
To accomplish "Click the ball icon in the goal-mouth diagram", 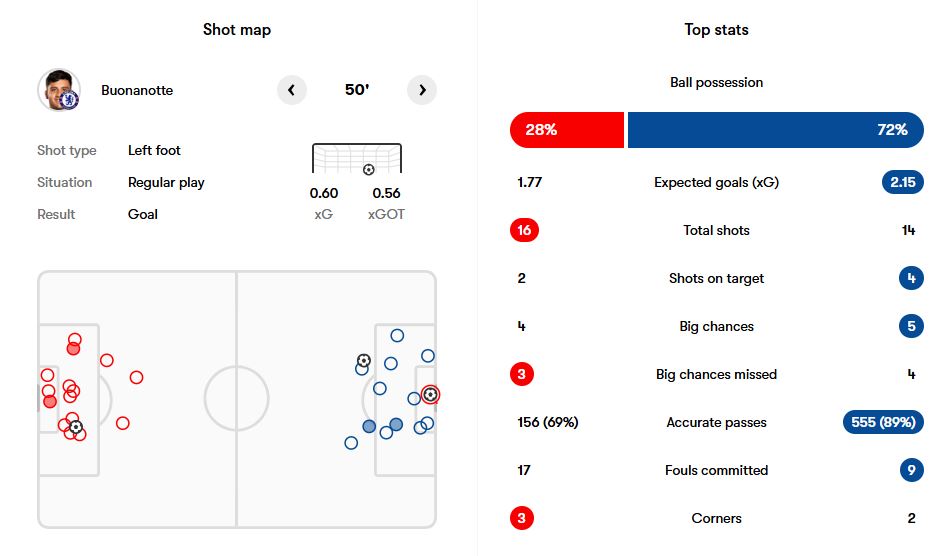I will point(368,170).
